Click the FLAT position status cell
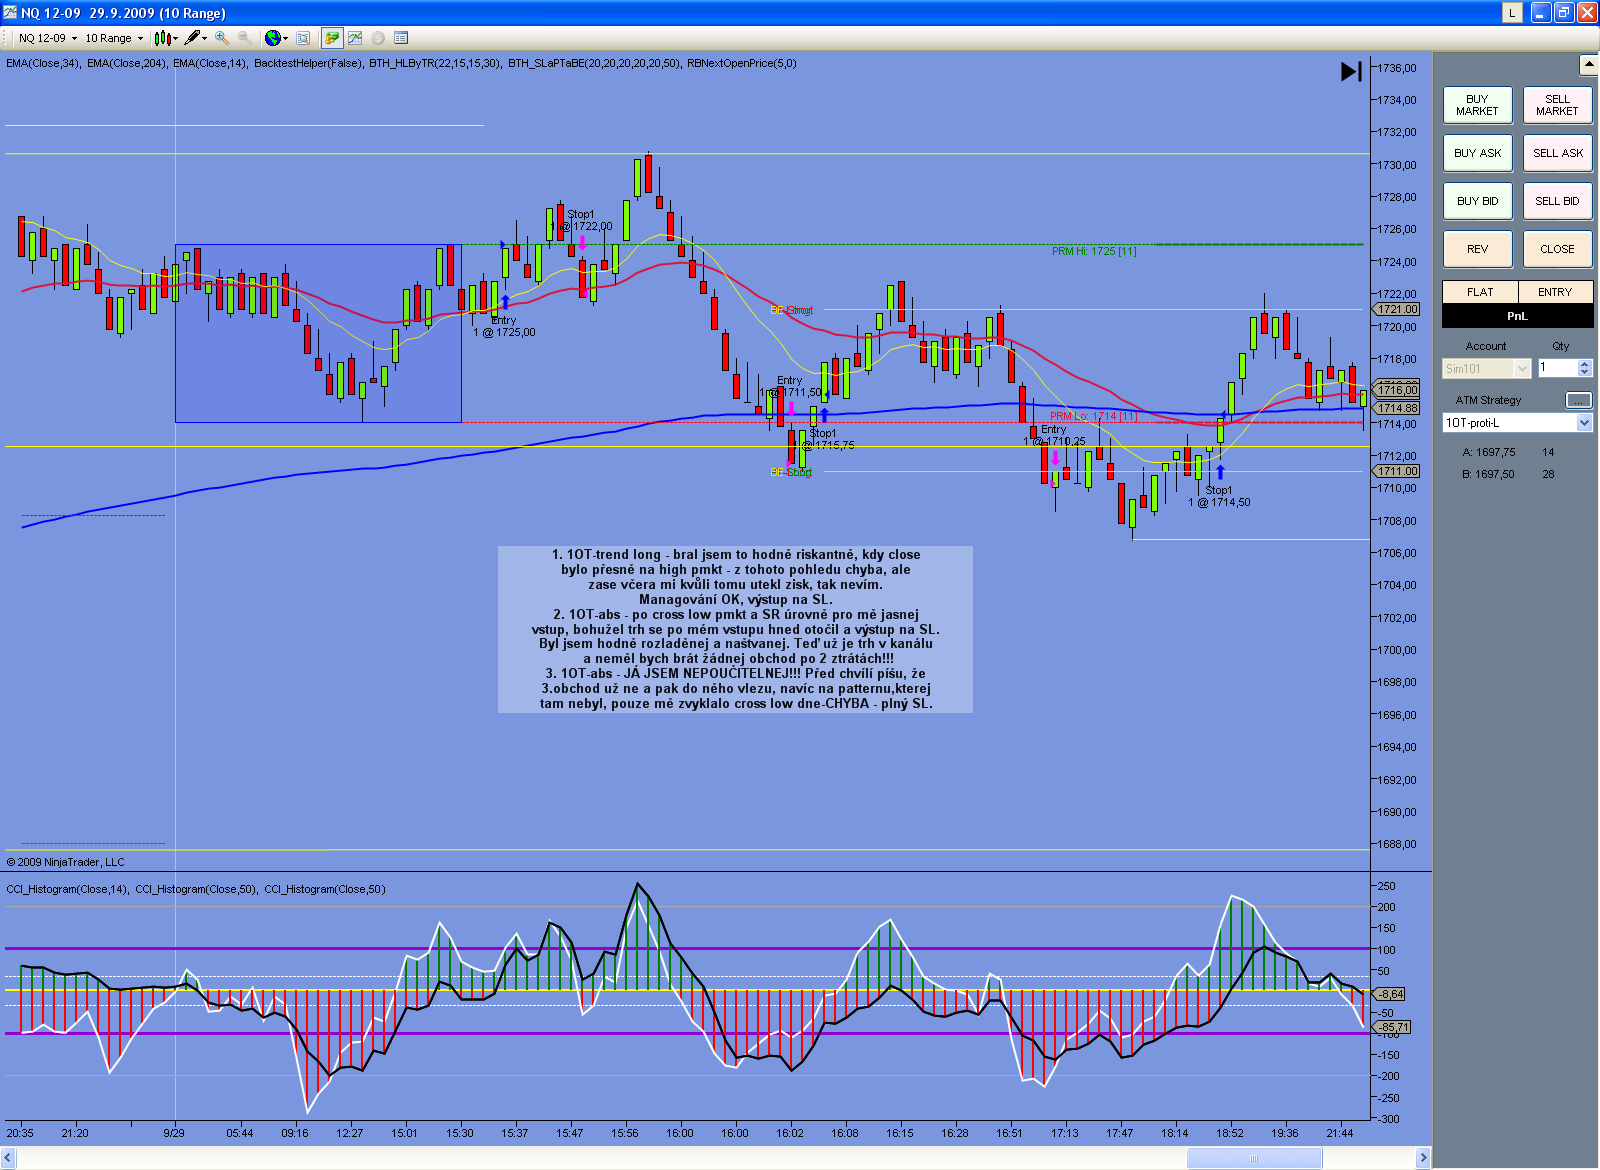This screenshot has height=1170, width=1600. tap(1480, 292)
